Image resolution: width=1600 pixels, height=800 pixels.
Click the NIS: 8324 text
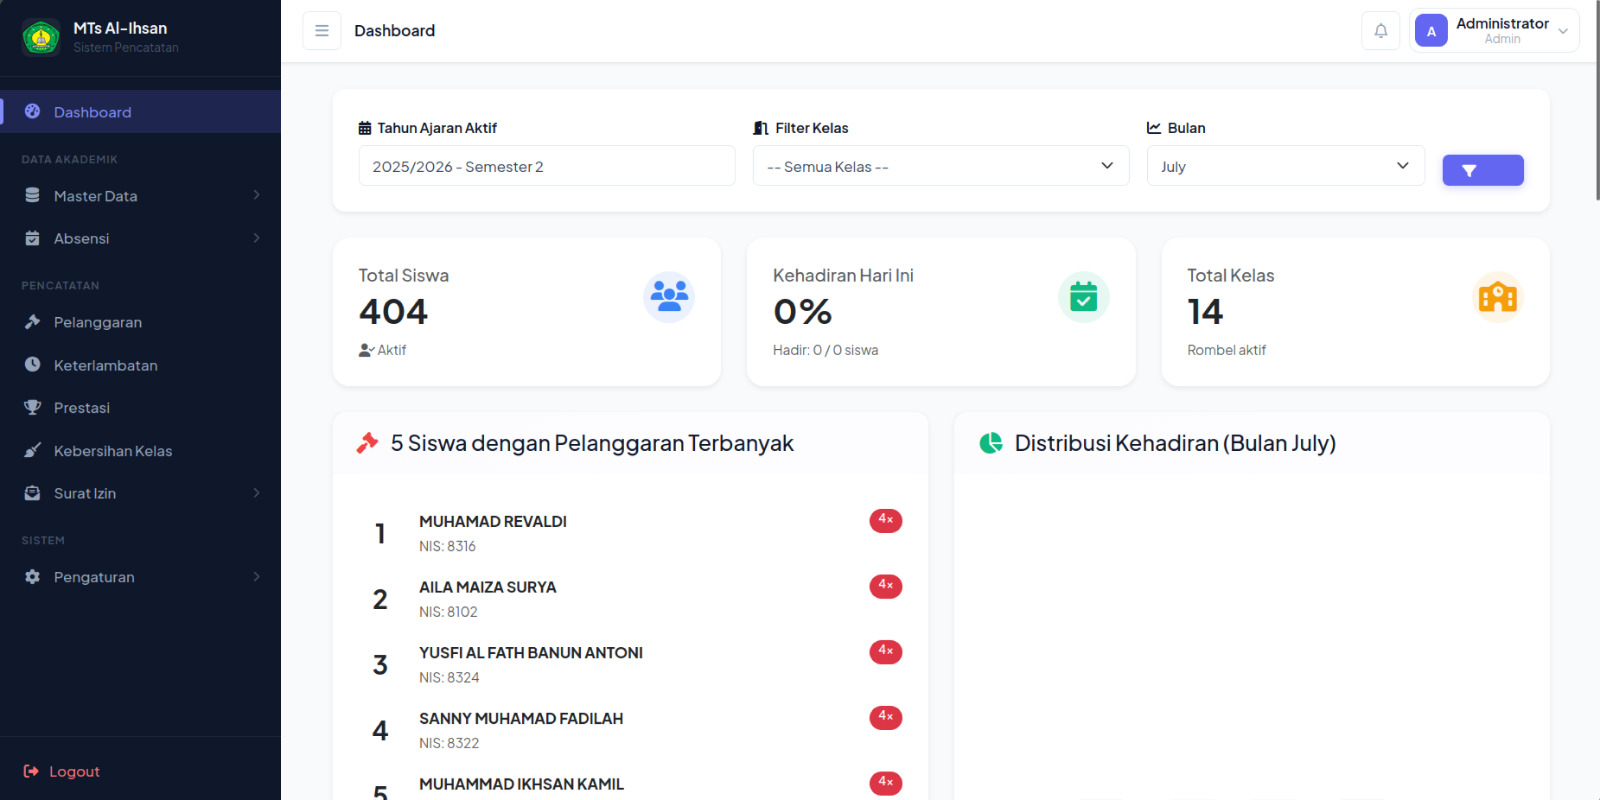coord(449,678)
